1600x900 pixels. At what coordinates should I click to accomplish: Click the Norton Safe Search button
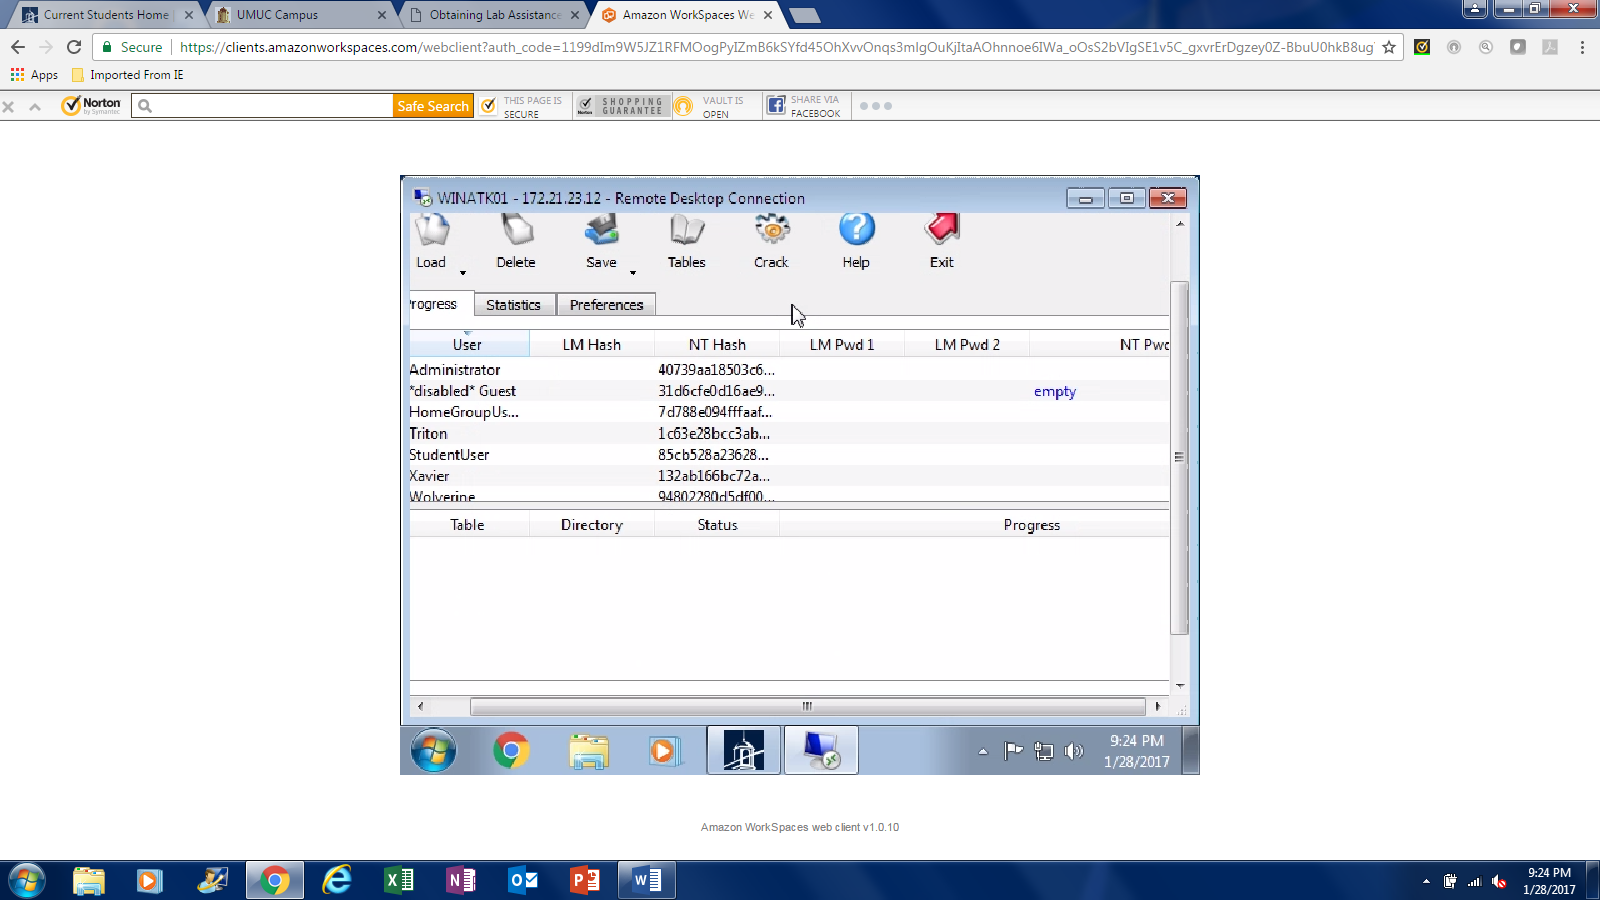tap(432, 106)
